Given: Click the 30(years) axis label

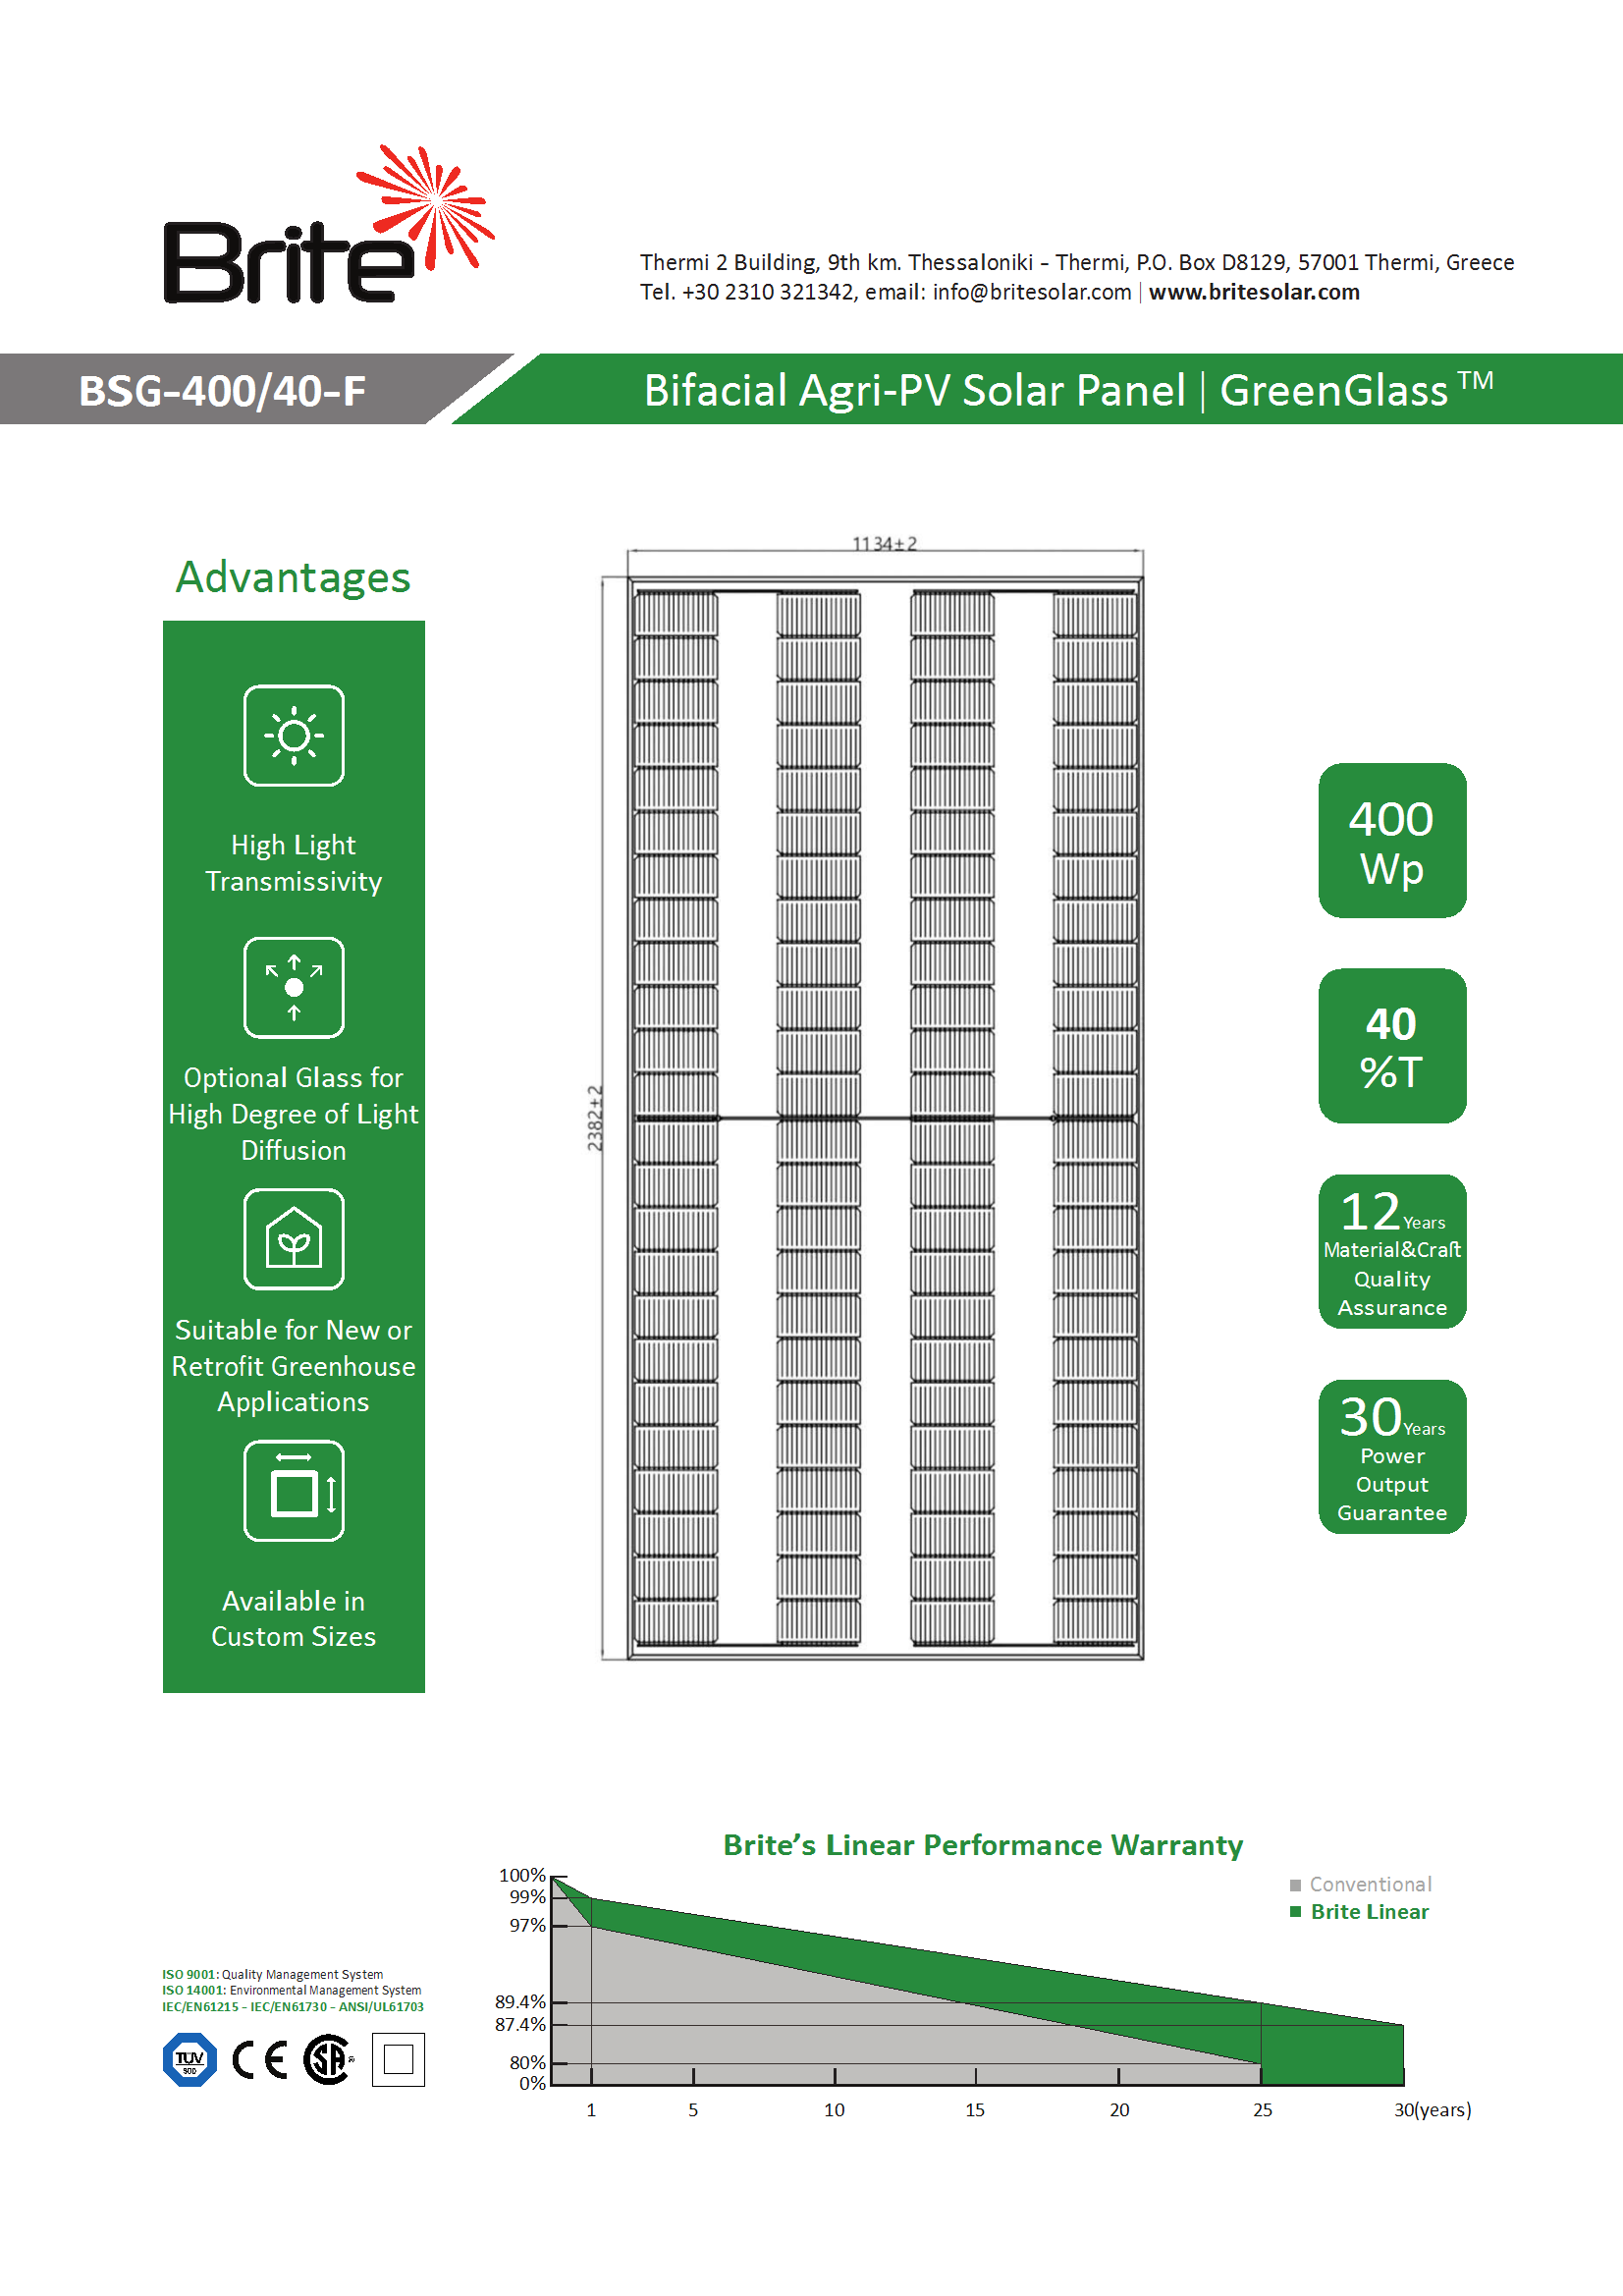Looking at the screenshot, I should pos(1432,2110).
